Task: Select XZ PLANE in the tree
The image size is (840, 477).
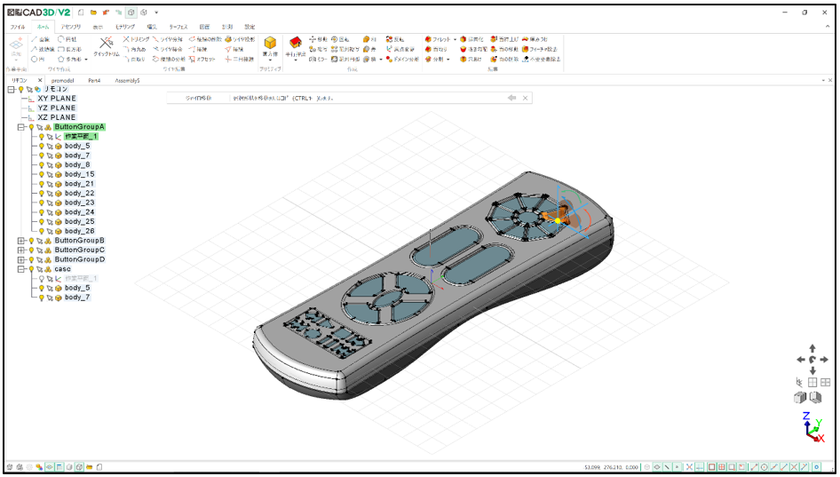Action: click(57, 117)
